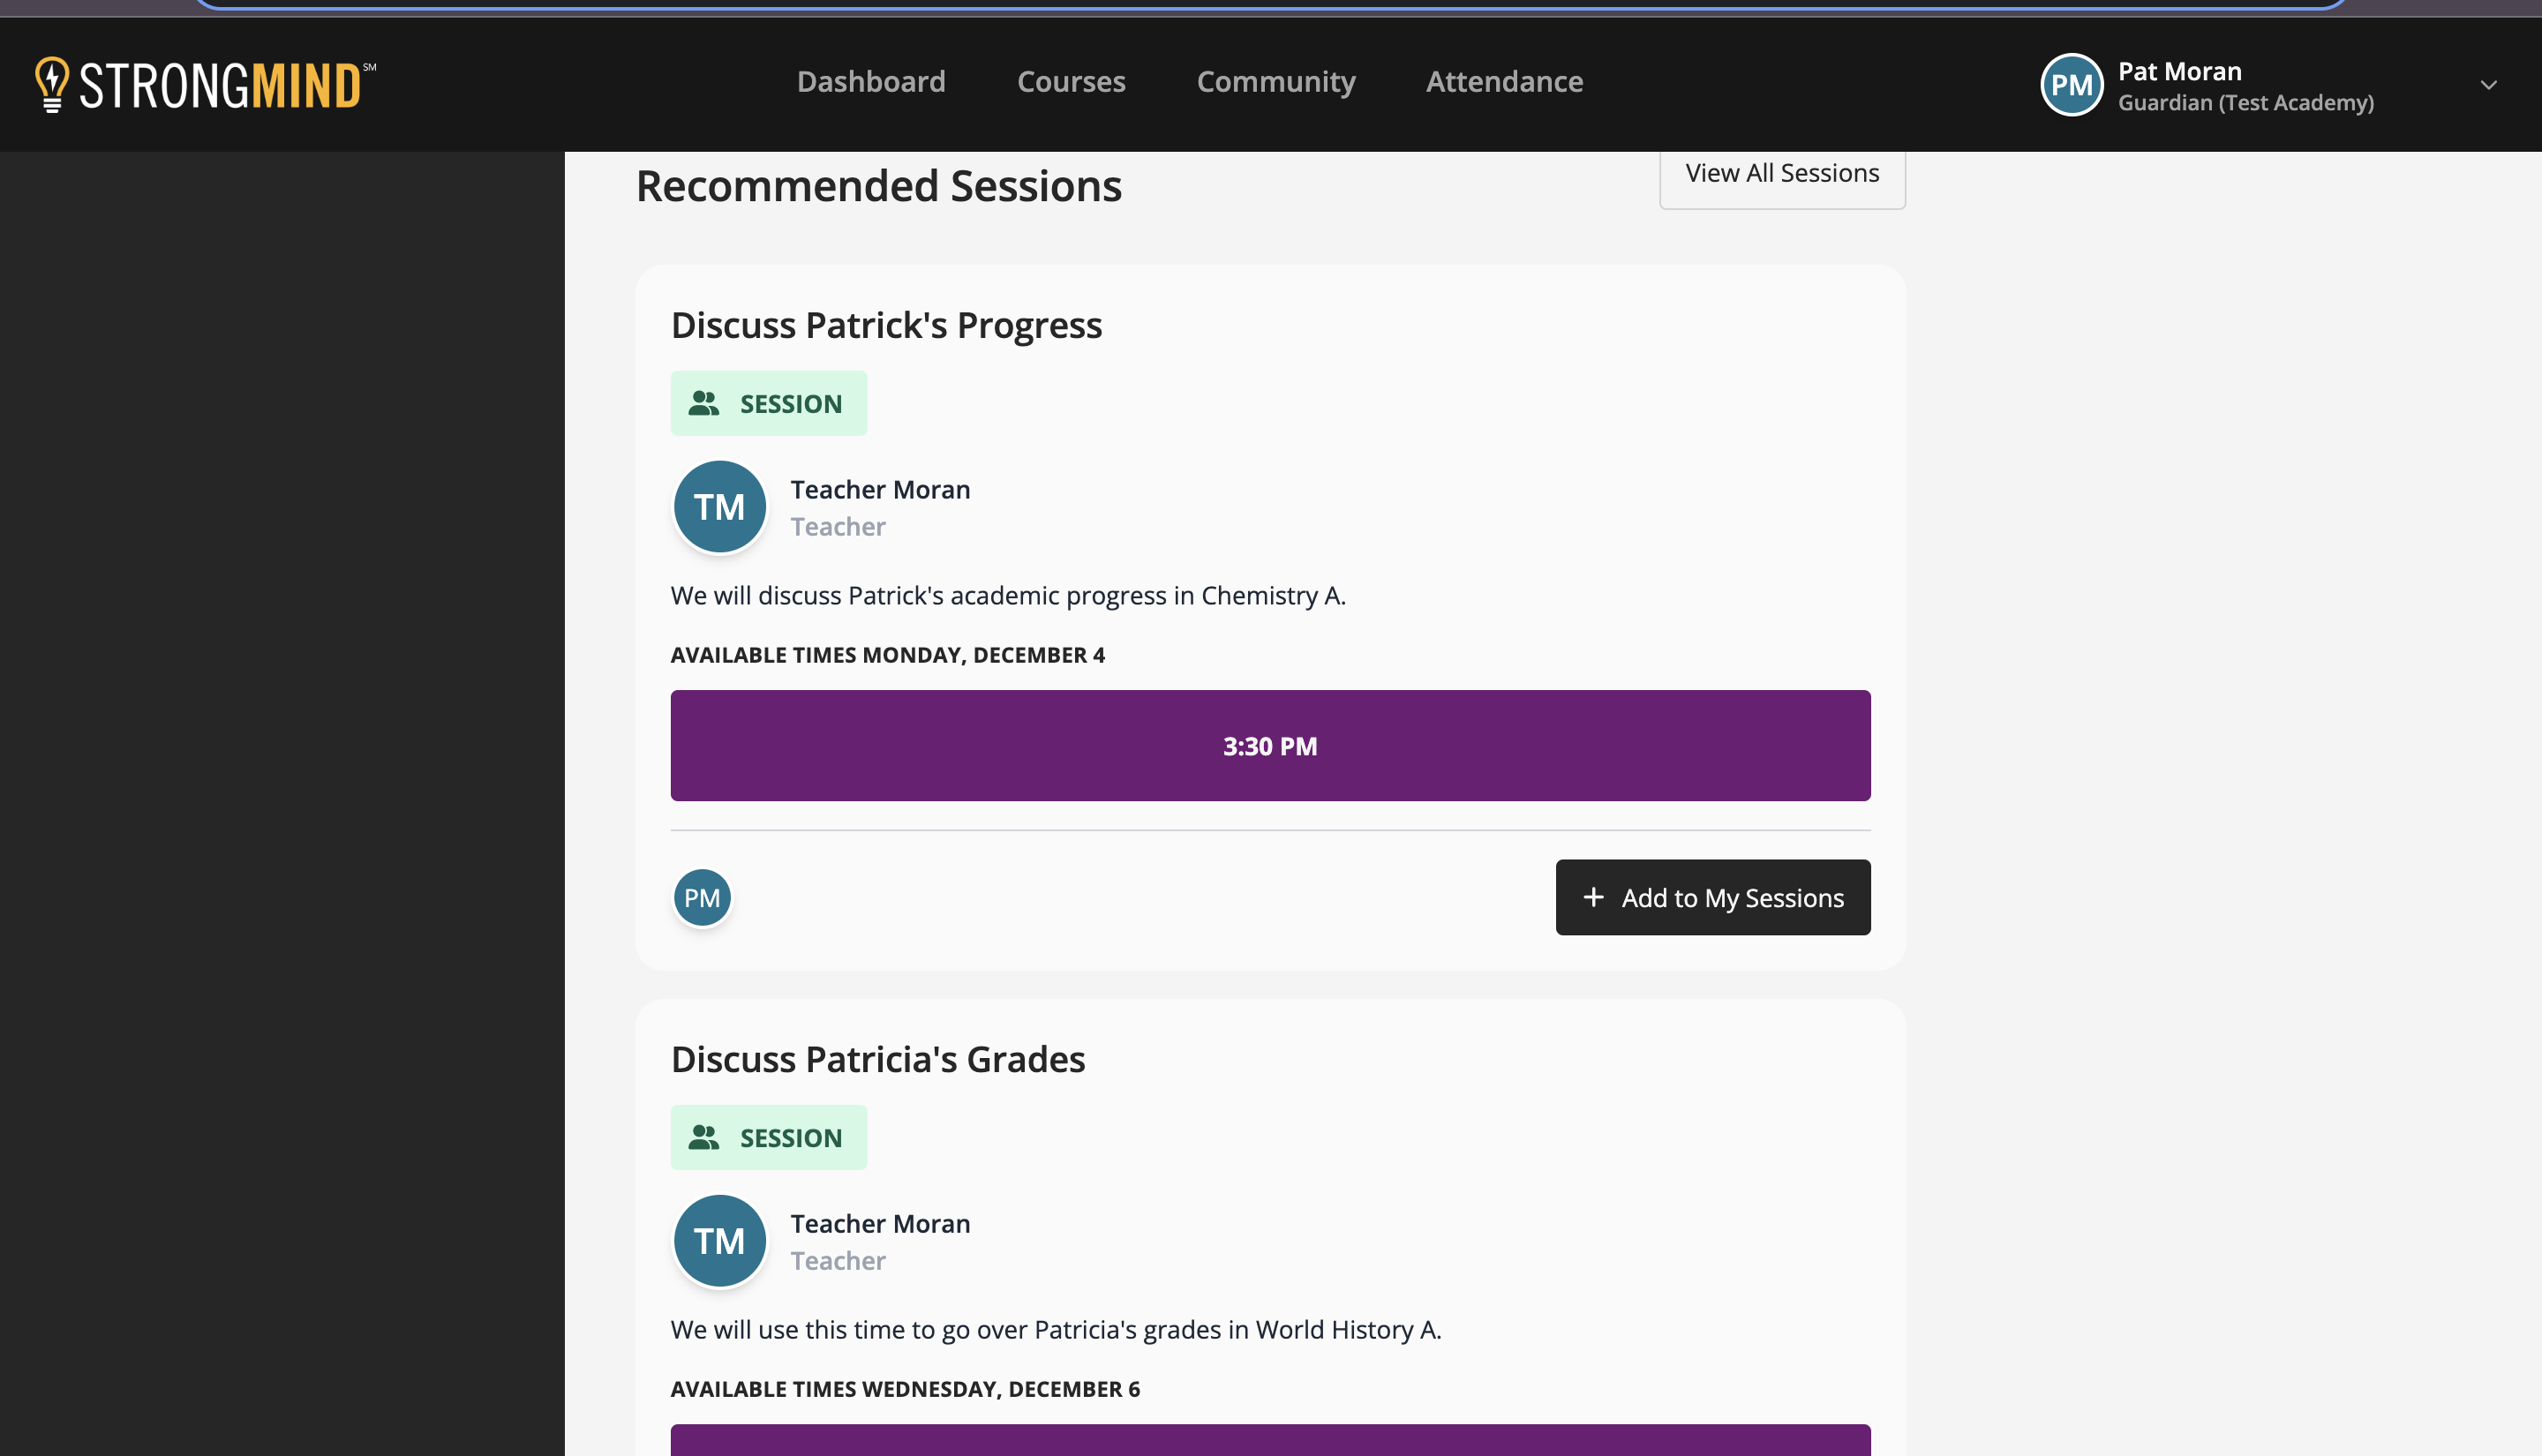Open Discuss Patricia's Grades session title
Viewport: 2542px width, 1456px height.
pos(878,1059)
